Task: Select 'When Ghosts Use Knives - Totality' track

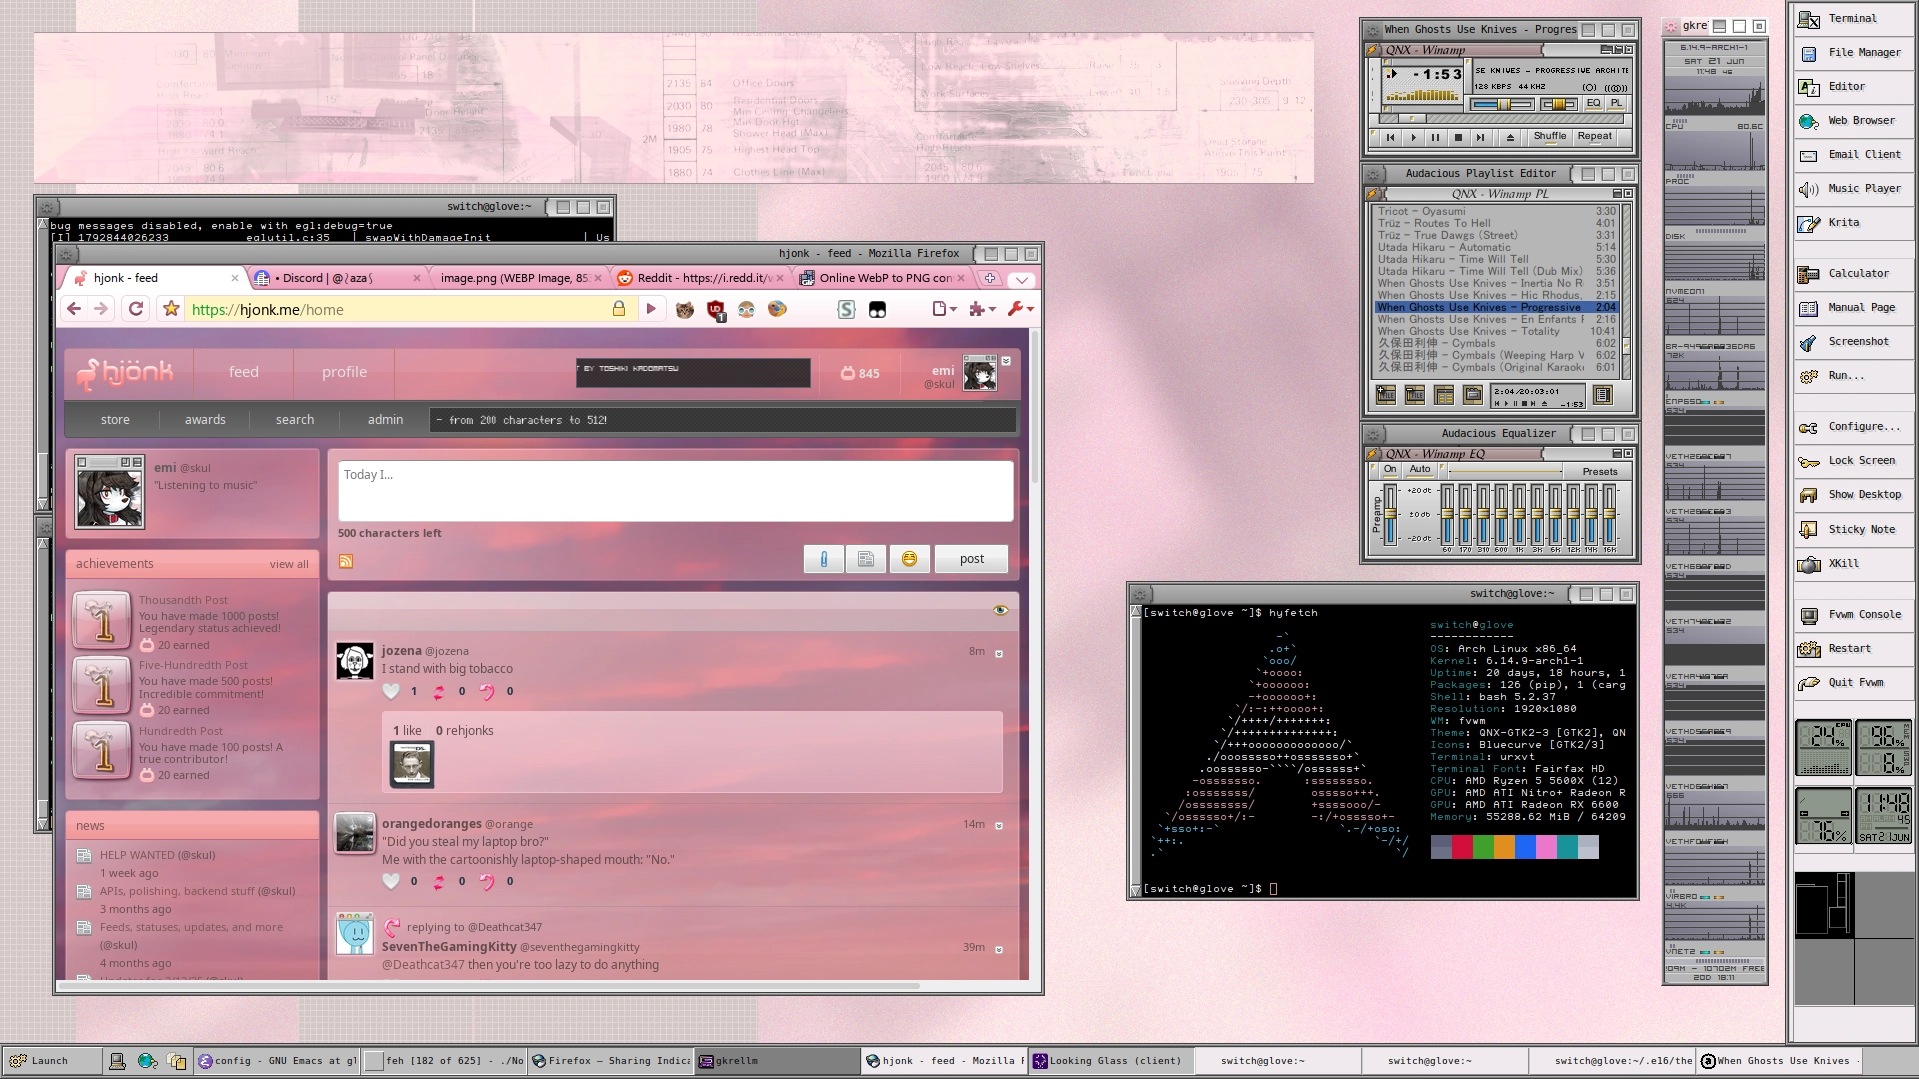Action: point(1497,331)
